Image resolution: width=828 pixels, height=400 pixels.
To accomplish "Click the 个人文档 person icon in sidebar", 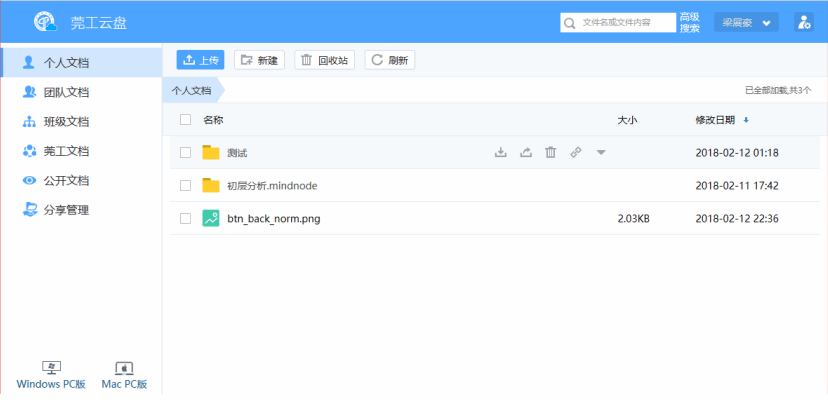I will 29,63.
